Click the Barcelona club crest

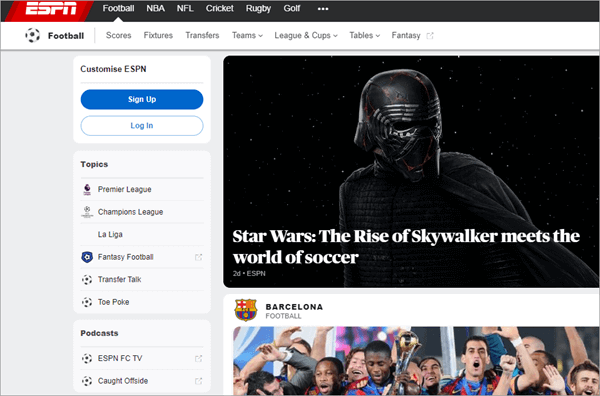(246, 310)
